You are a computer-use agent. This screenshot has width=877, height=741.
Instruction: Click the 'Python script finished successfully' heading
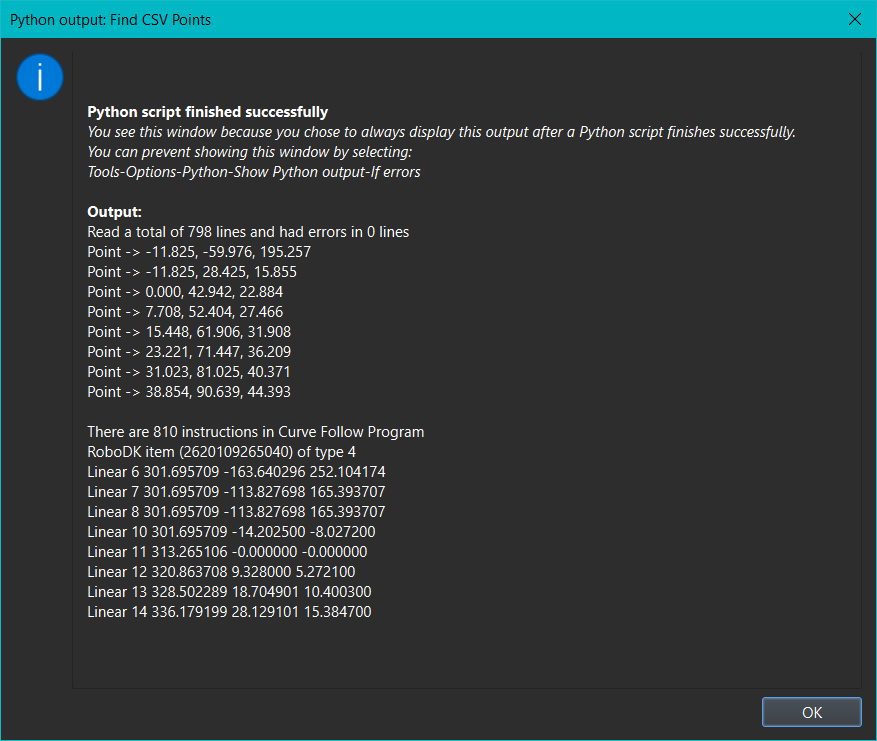point(207,112)
